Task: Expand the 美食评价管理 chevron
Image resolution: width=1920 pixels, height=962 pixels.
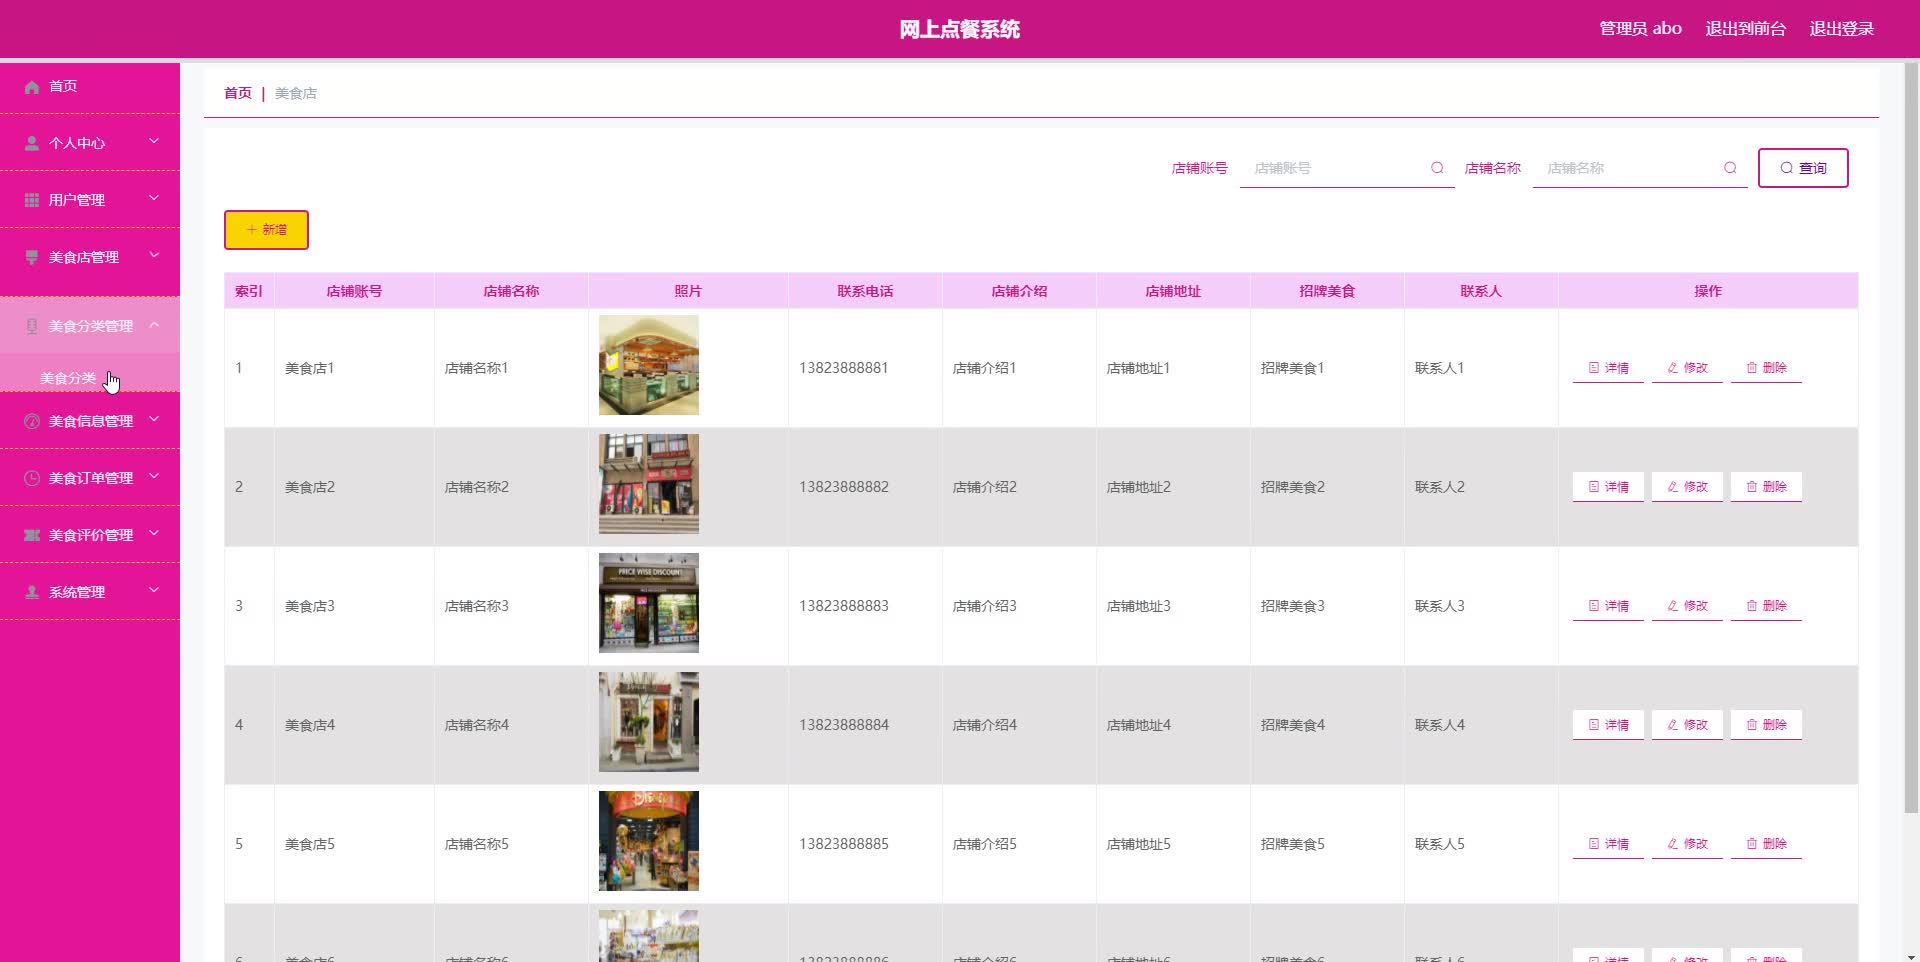Action: (154, 533)
